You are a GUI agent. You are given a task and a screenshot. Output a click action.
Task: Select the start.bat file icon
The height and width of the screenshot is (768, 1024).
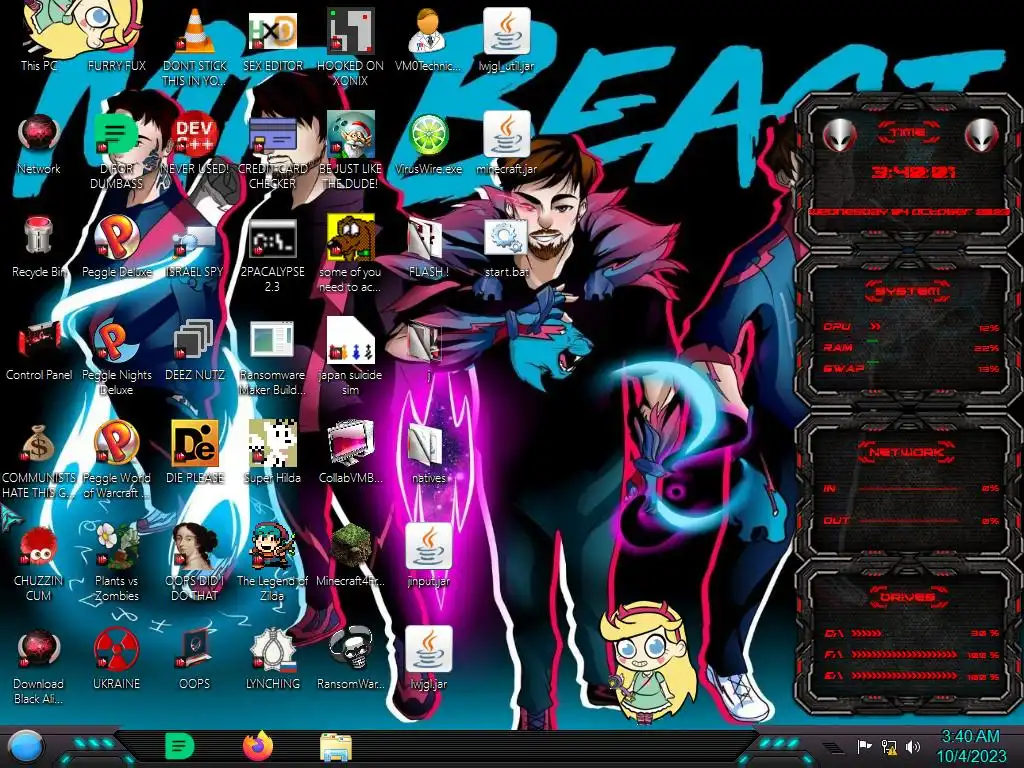click(507, 238)
